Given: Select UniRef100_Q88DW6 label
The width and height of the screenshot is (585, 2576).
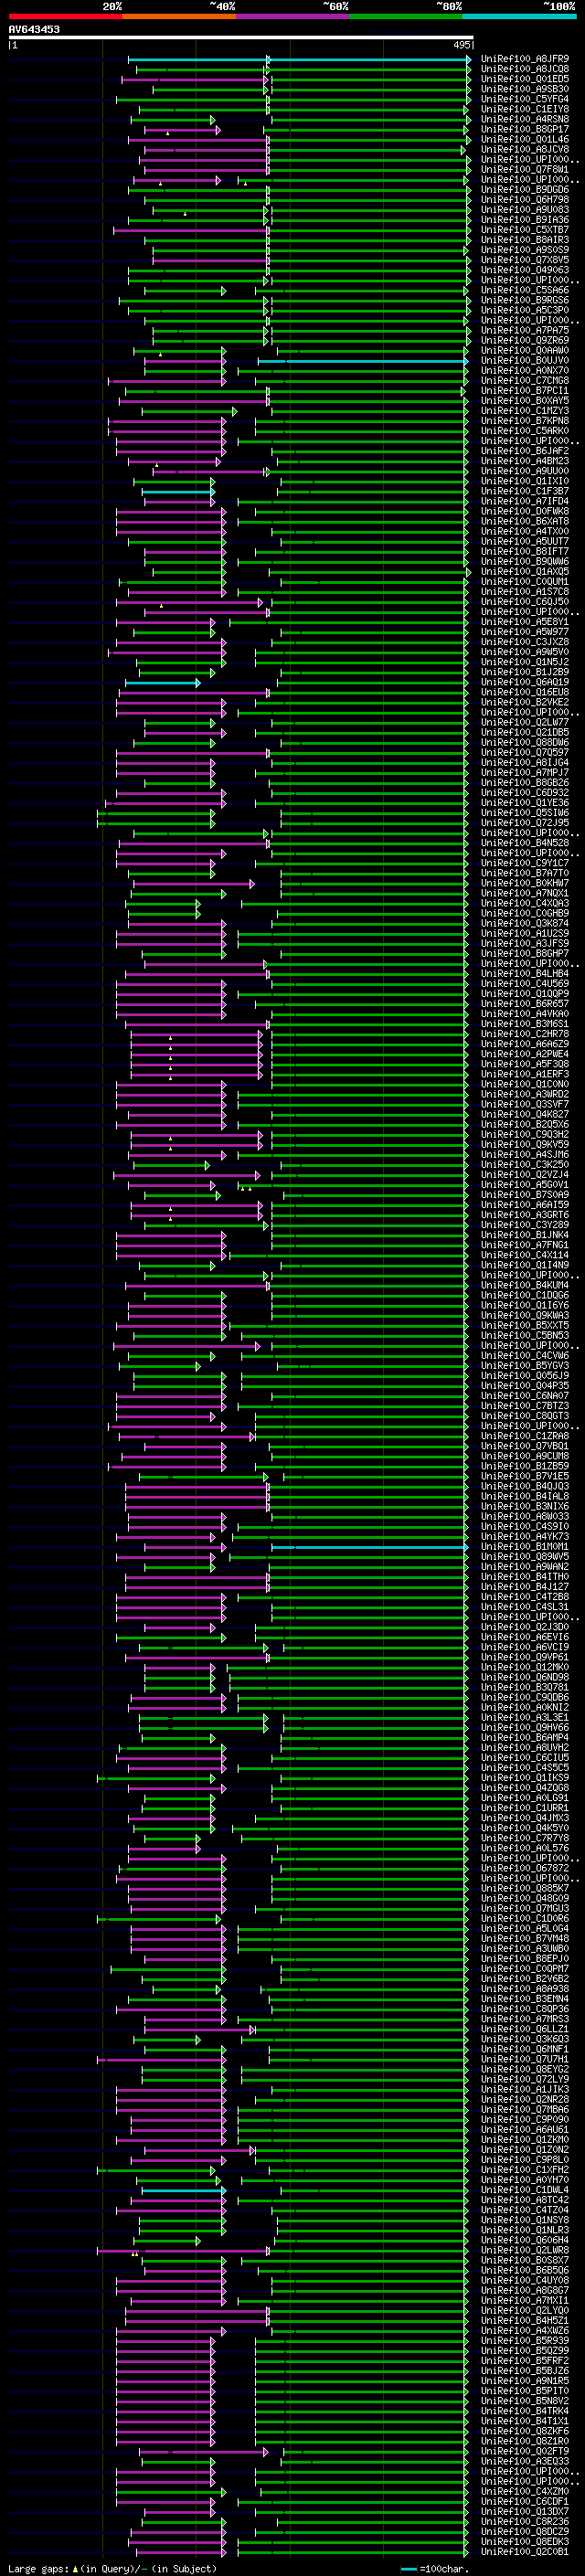Looking at the screenshot, I should click(525, 742).
